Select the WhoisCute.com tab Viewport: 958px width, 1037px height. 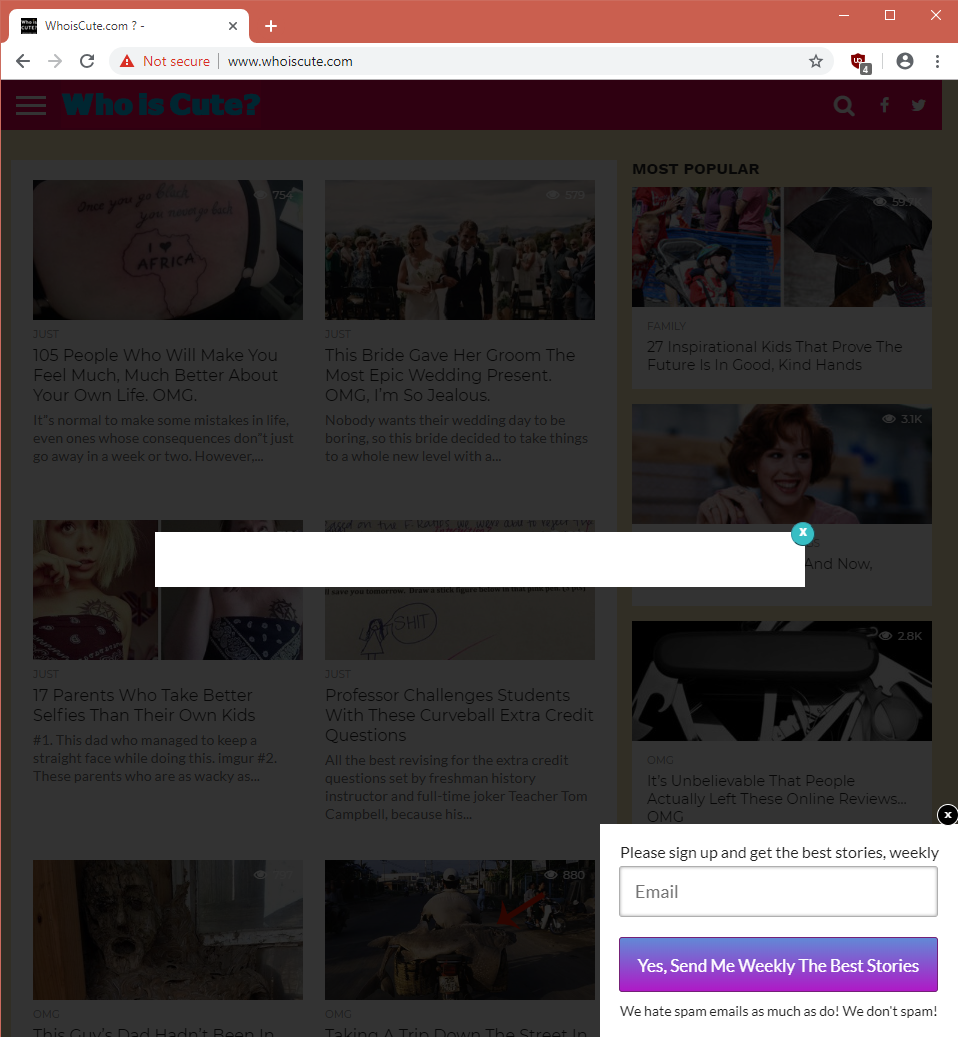click(129, 26)
